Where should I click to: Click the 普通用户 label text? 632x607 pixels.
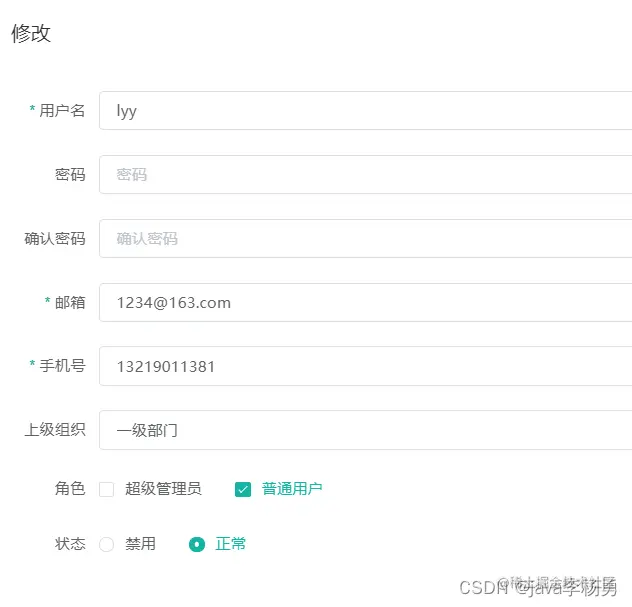click(292, 489)
